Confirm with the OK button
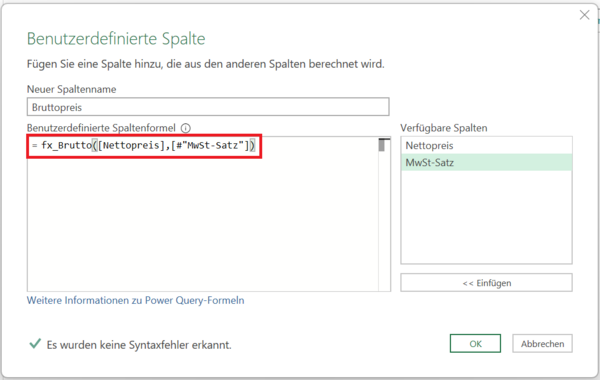Image resolution: width=600 pixels, height=380 pixels. pos(475,344)
